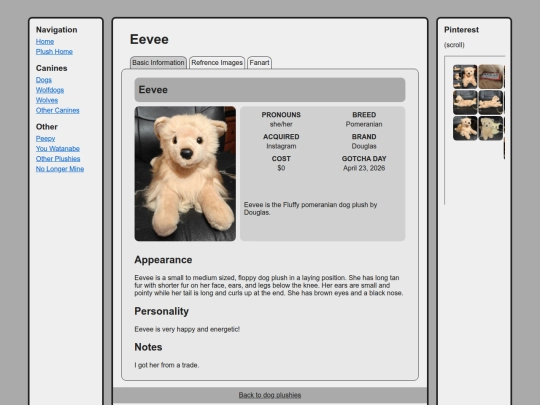
Task: Open Other Plushies link
Action: tap(58, 159)
